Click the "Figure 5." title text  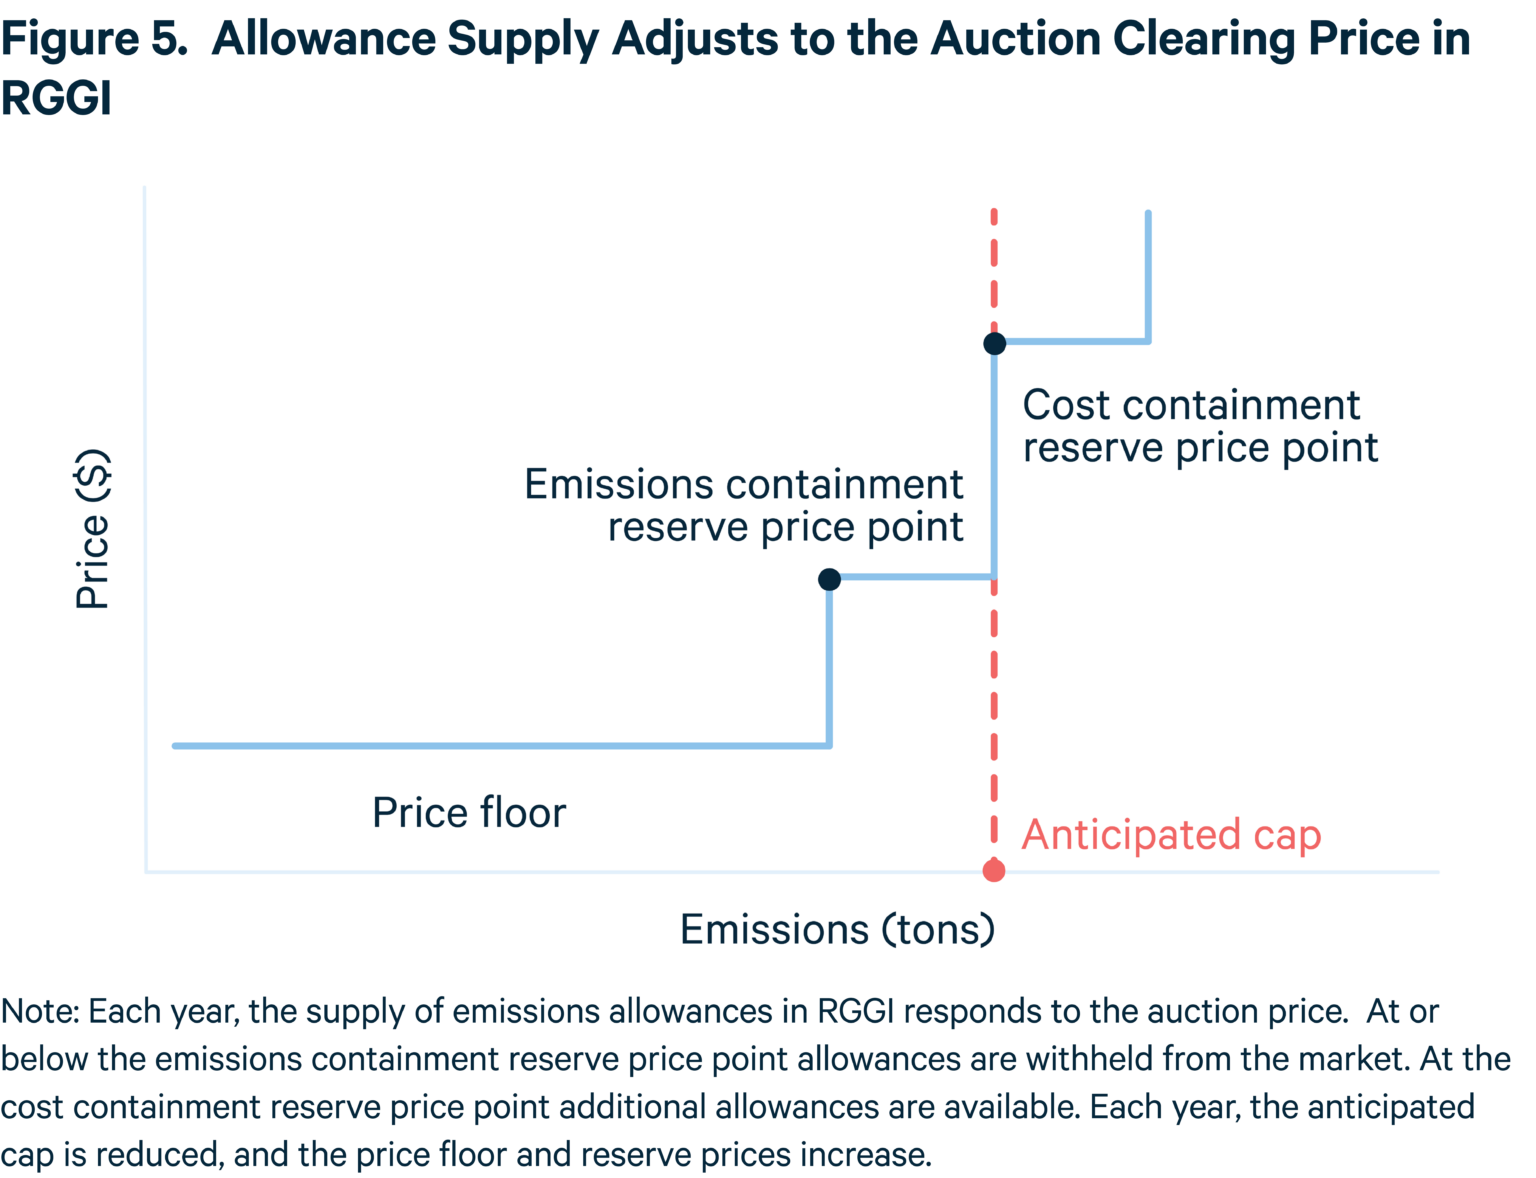pos(94,39)
